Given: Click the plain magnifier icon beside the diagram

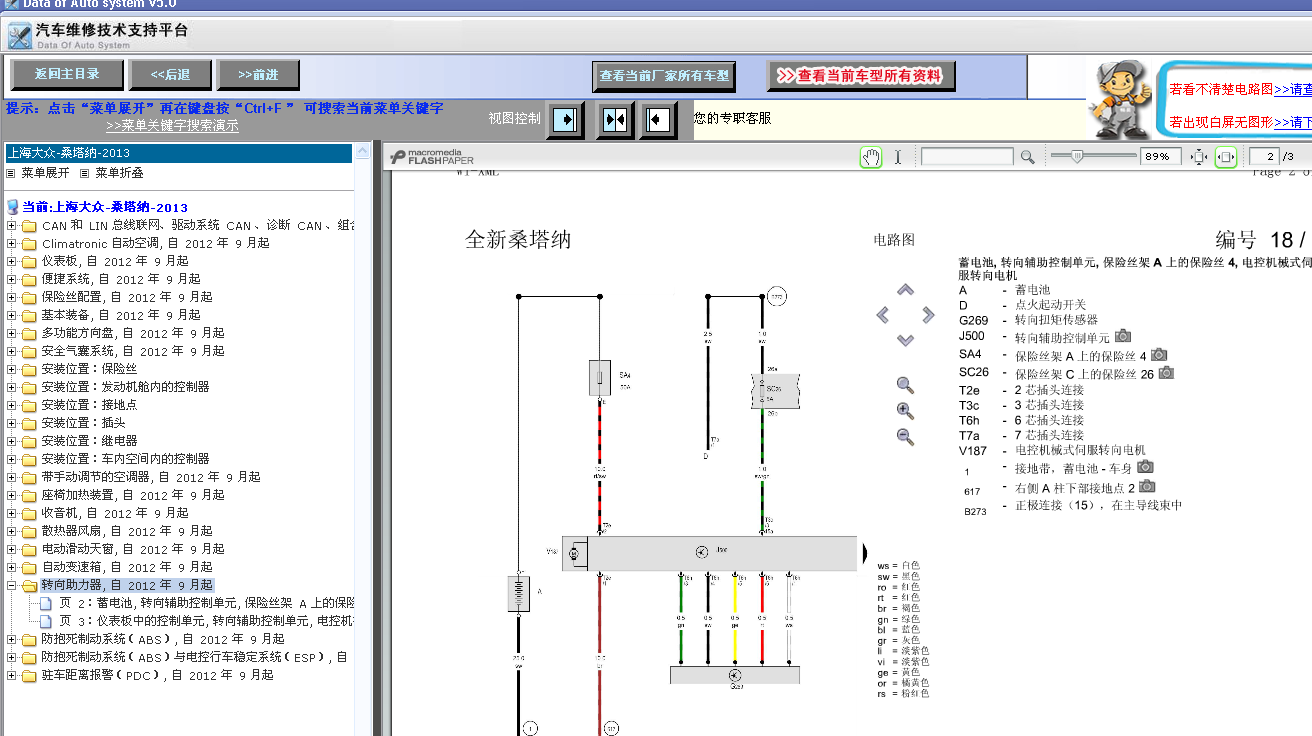Looking at the screenshot, I should click(905, 385).
